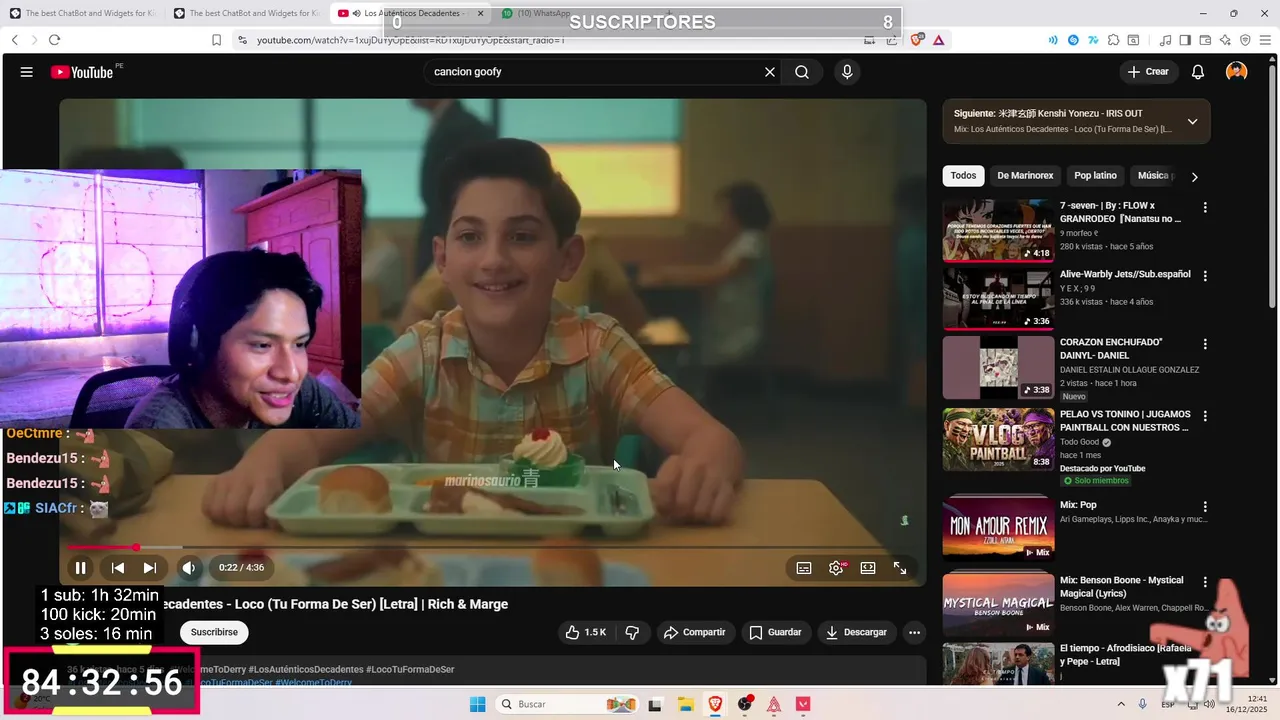Image resolution: width=1280 pixels, height=720 pixels.
Task: Open File Explorer from taskbar
Action: pyautogui.click(x=685, y=704)
